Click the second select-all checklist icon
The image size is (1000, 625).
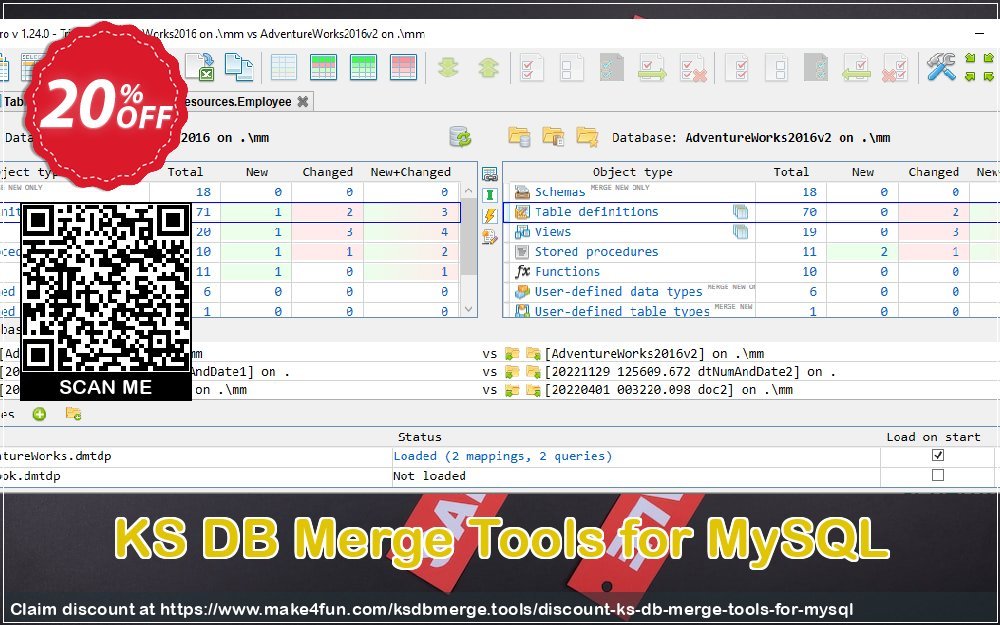[737, 67]
